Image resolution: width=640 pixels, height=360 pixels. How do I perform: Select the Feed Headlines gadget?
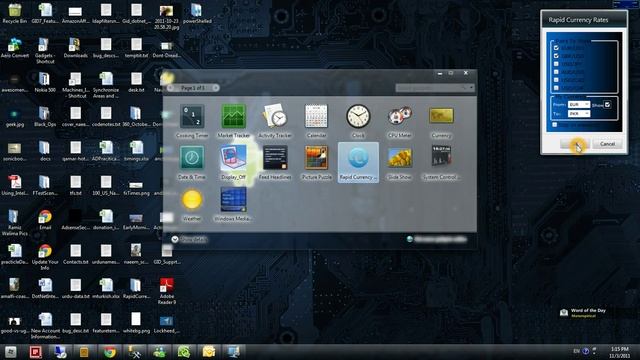click(275, 163)
